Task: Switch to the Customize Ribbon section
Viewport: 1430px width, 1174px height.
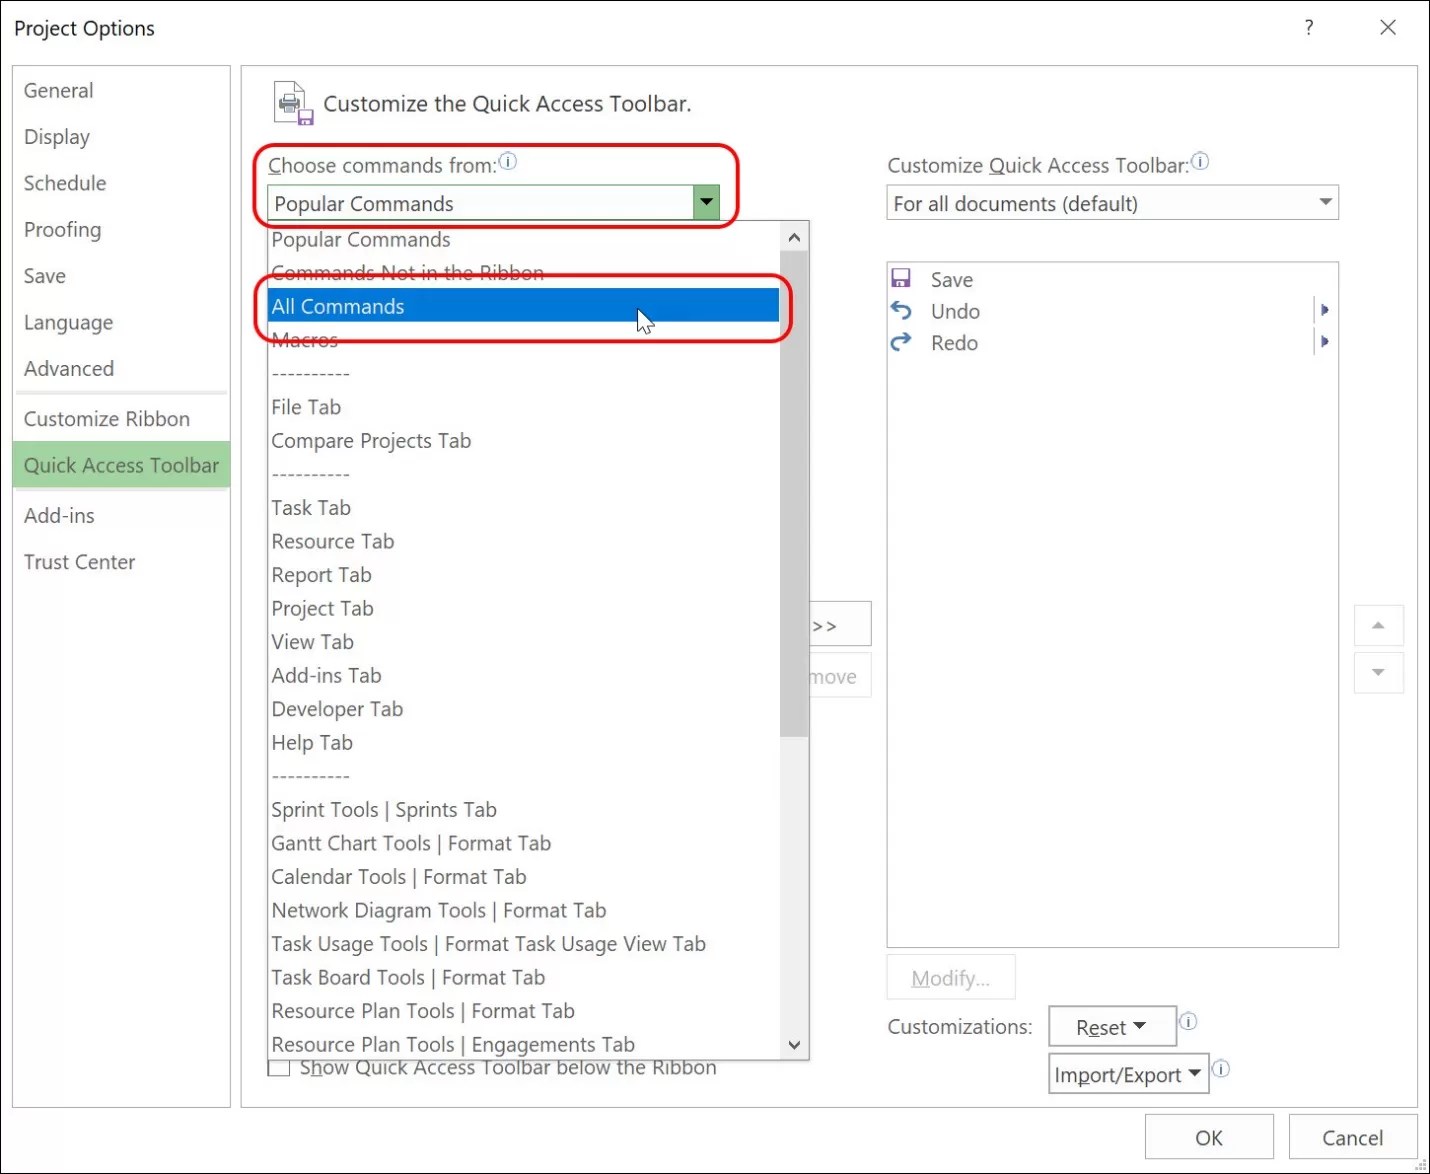Action: tap(107, 418)
